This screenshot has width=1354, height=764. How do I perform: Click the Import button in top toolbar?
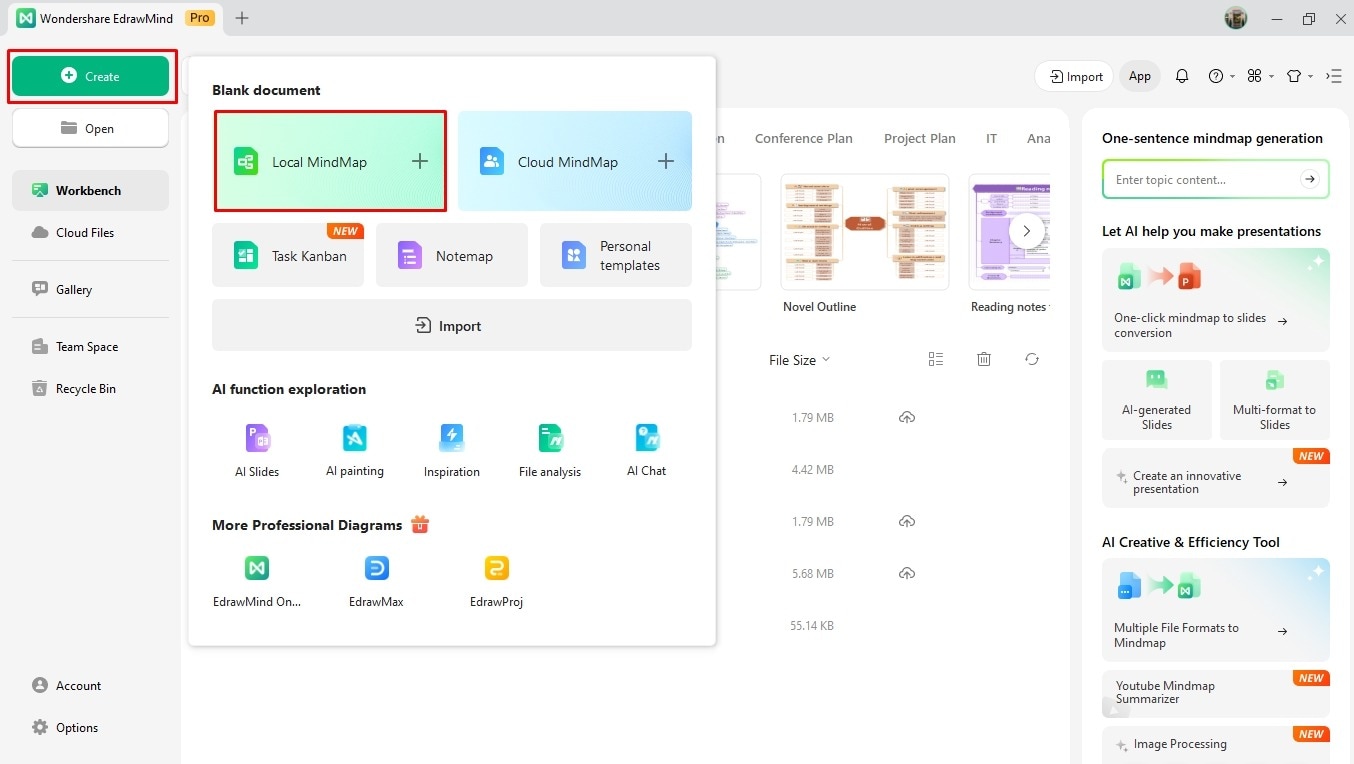(1076, 76)
